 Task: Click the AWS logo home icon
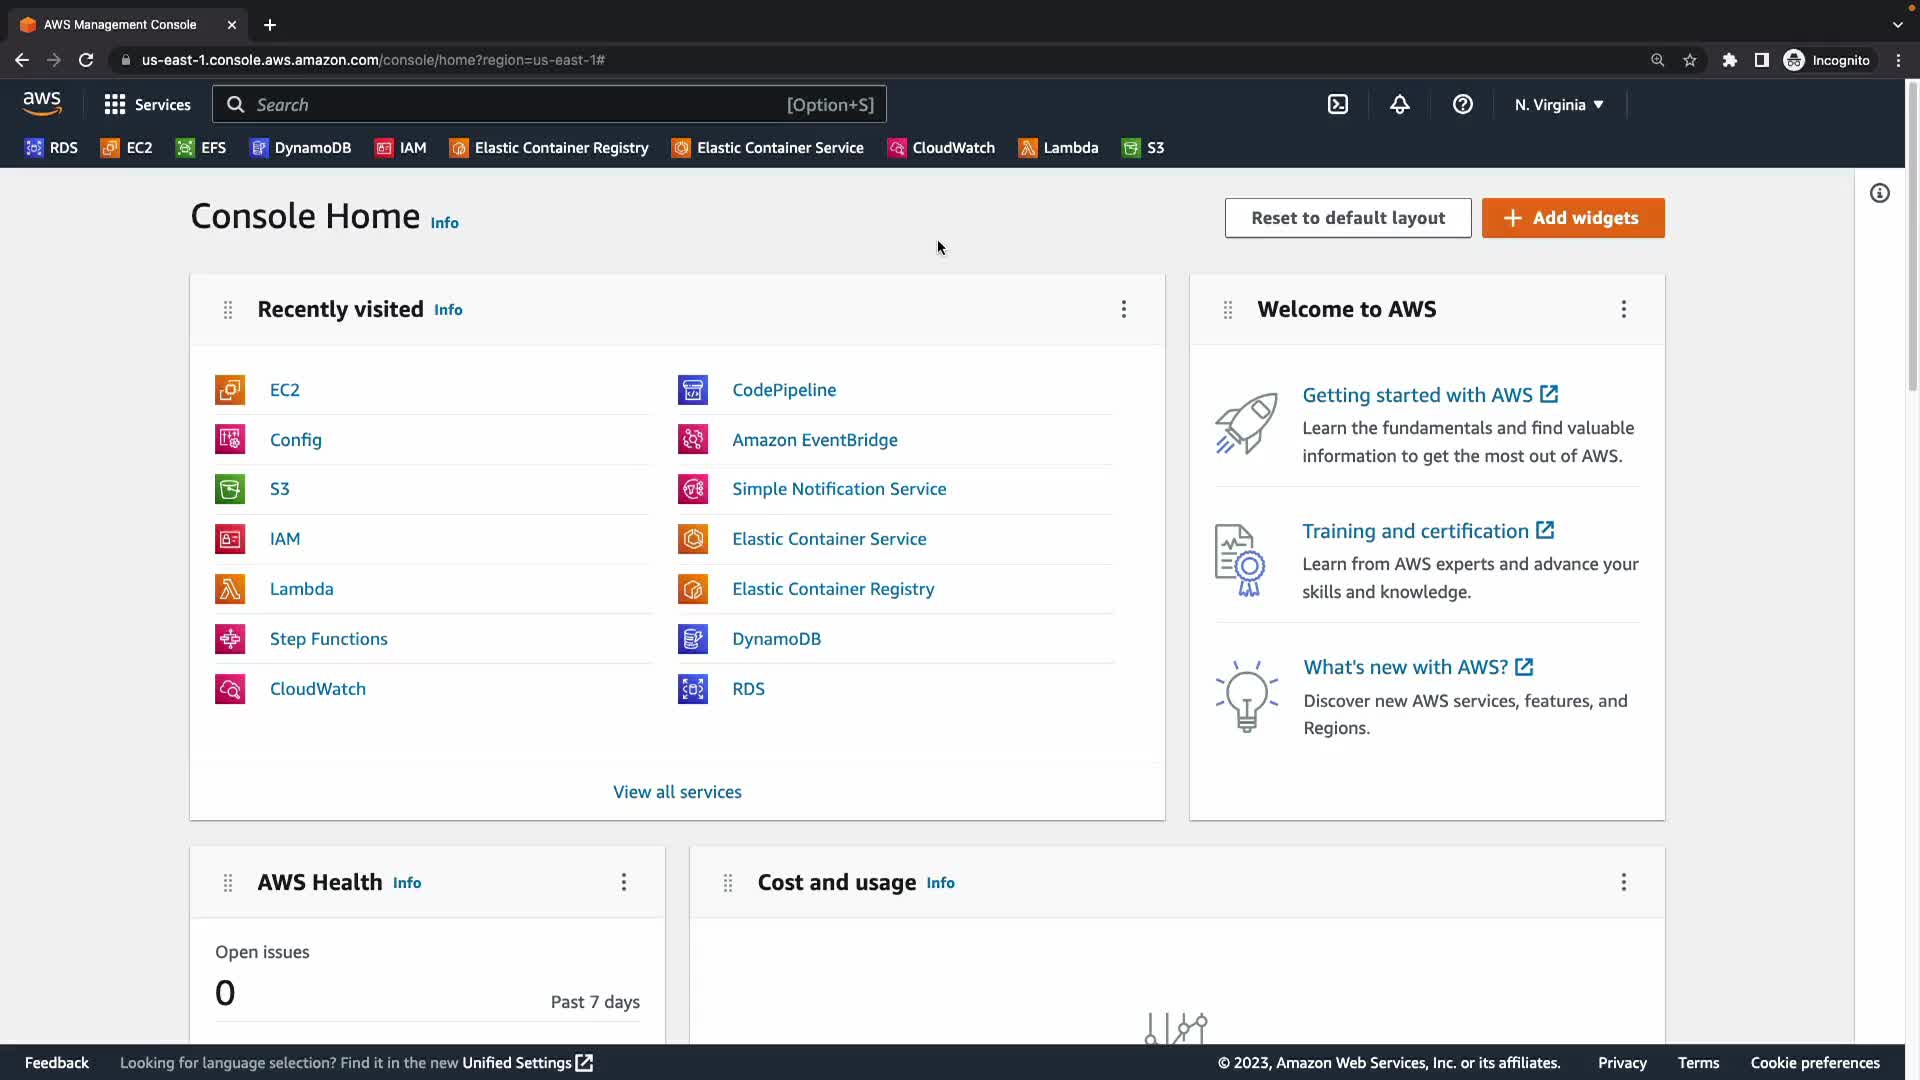[42, 103]
